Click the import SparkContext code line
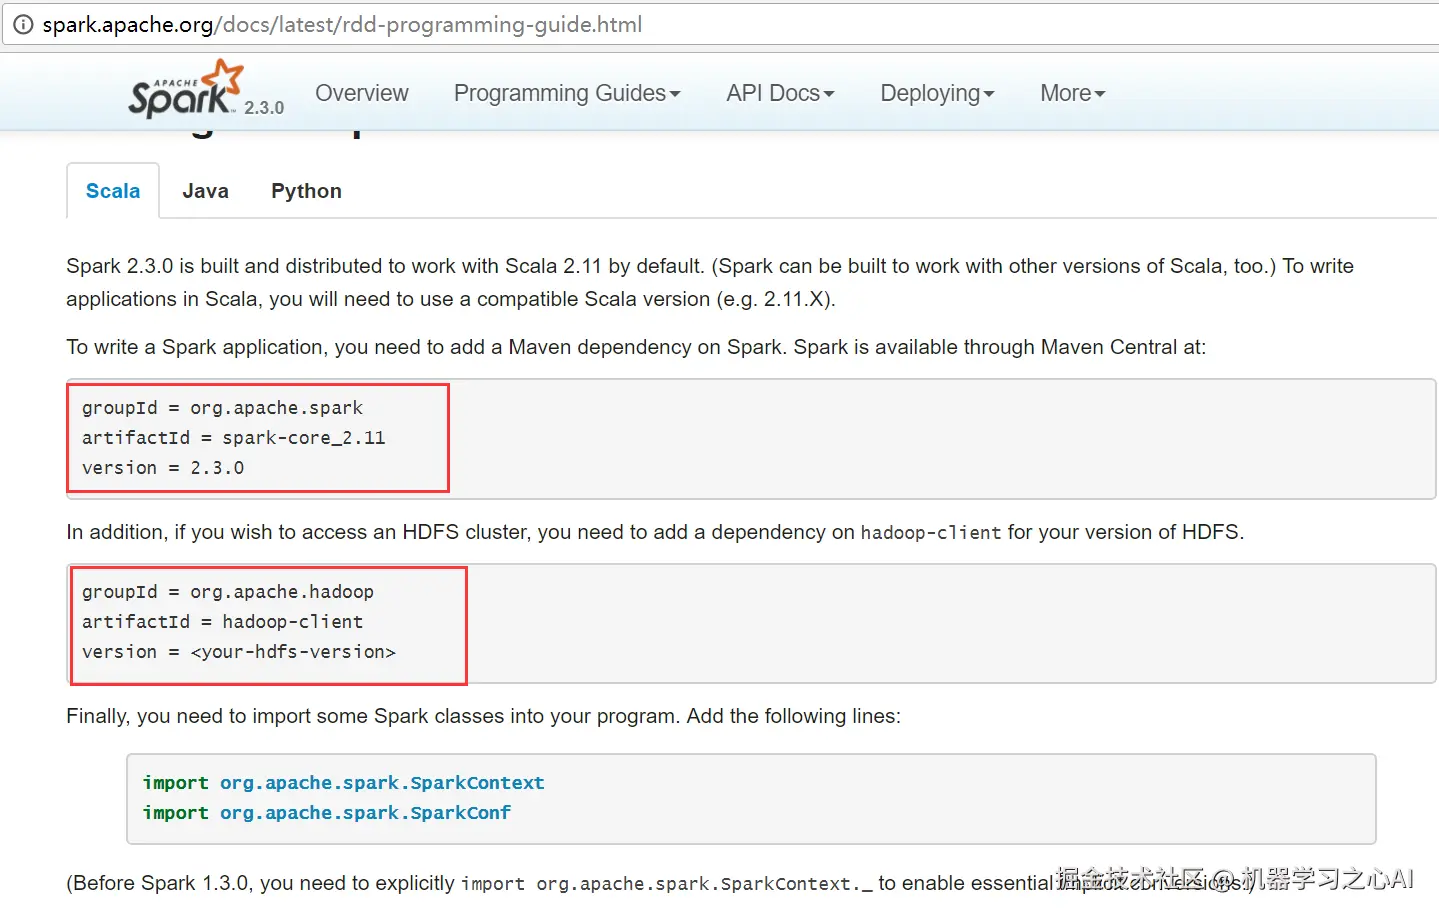1439x917 pixels. 343,783
